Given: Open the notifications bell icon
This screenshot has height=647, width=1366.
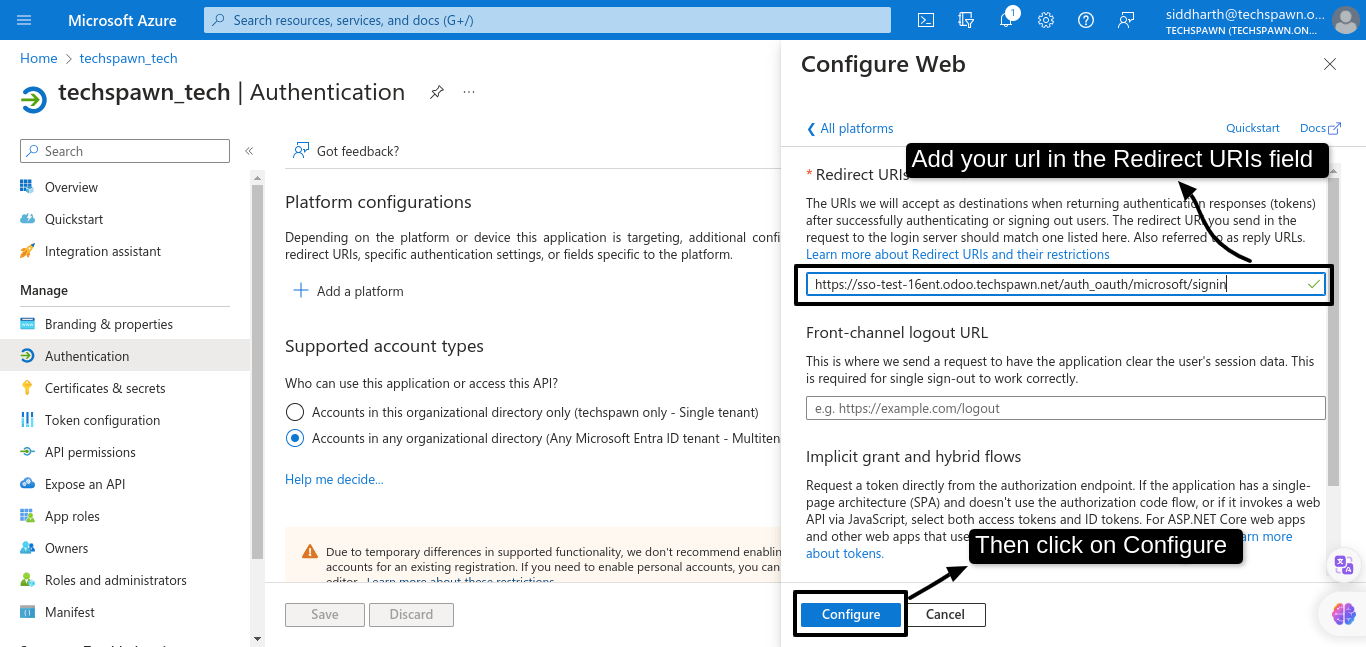Looking at the screenshot, I should (1006, 20).
